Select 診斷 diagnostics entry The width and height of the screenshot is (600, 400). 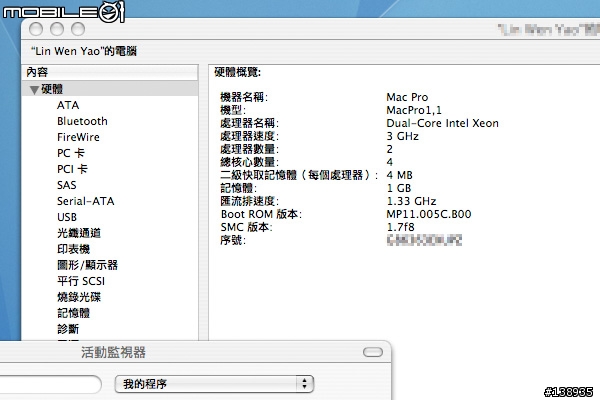pyautogui.click(x=68, y=329)
